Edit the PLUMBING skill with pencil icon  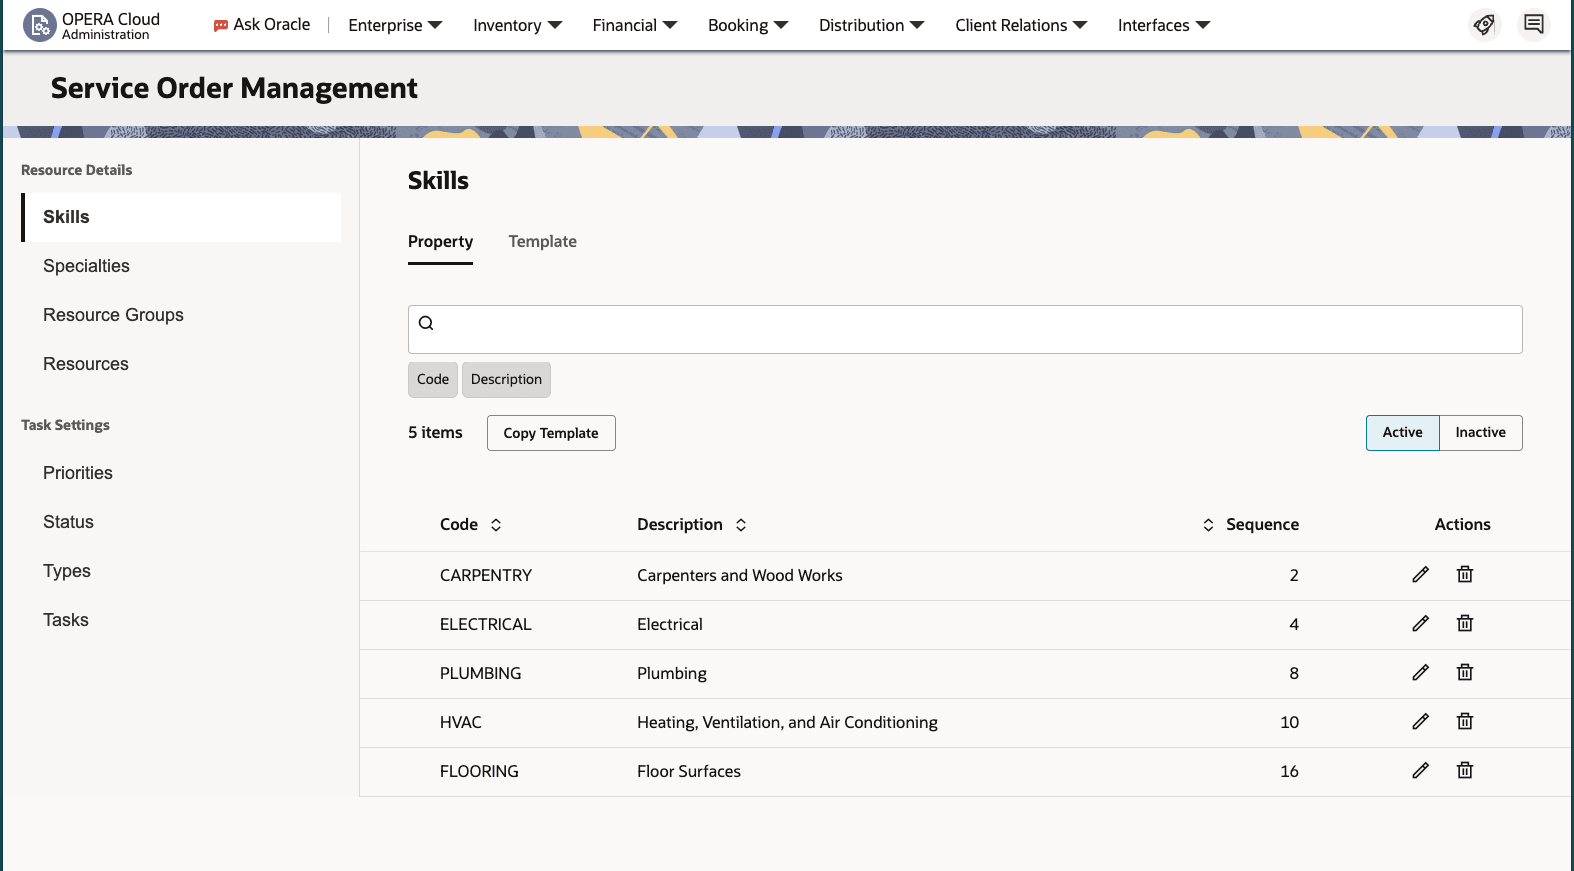tap(1420, 672)
